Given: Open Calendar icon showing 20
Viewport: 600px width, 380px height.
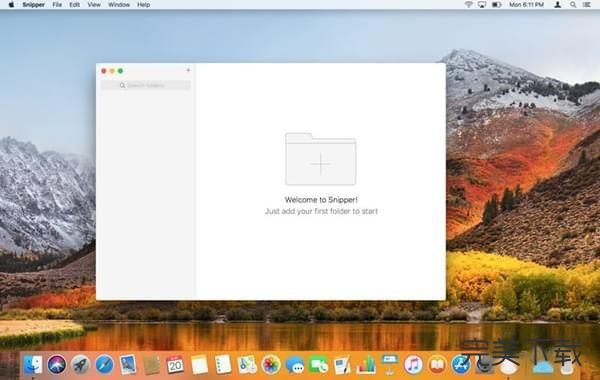Looking at the screenshot, I should (x=175, y=364).
